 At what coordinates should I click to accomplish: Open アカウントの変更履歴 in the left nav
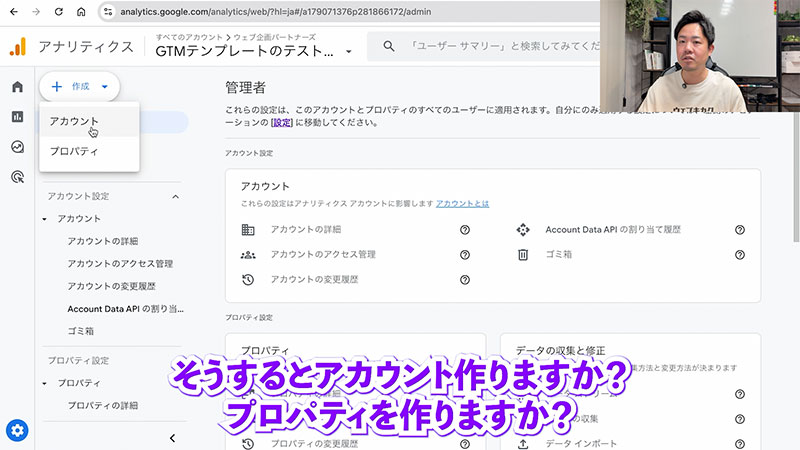coord(111,286)
